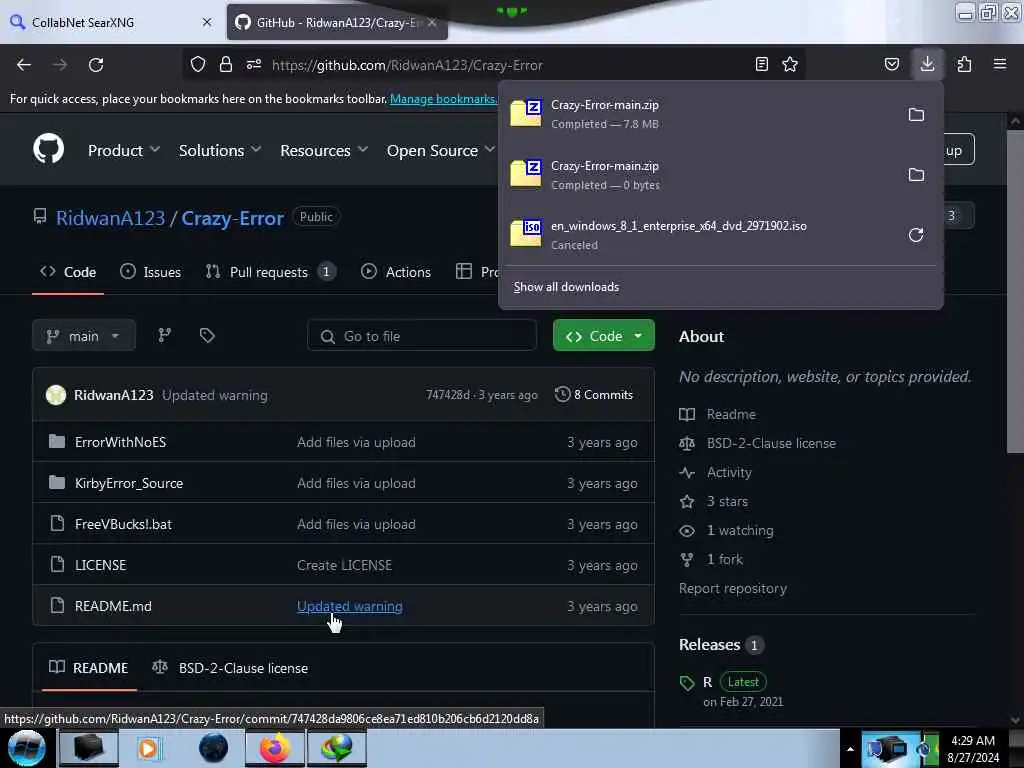Show 7.8 MB Crazy-Error-main.zip in folder
This screenshot has width=1024, height=768.
tap(916, 115)
